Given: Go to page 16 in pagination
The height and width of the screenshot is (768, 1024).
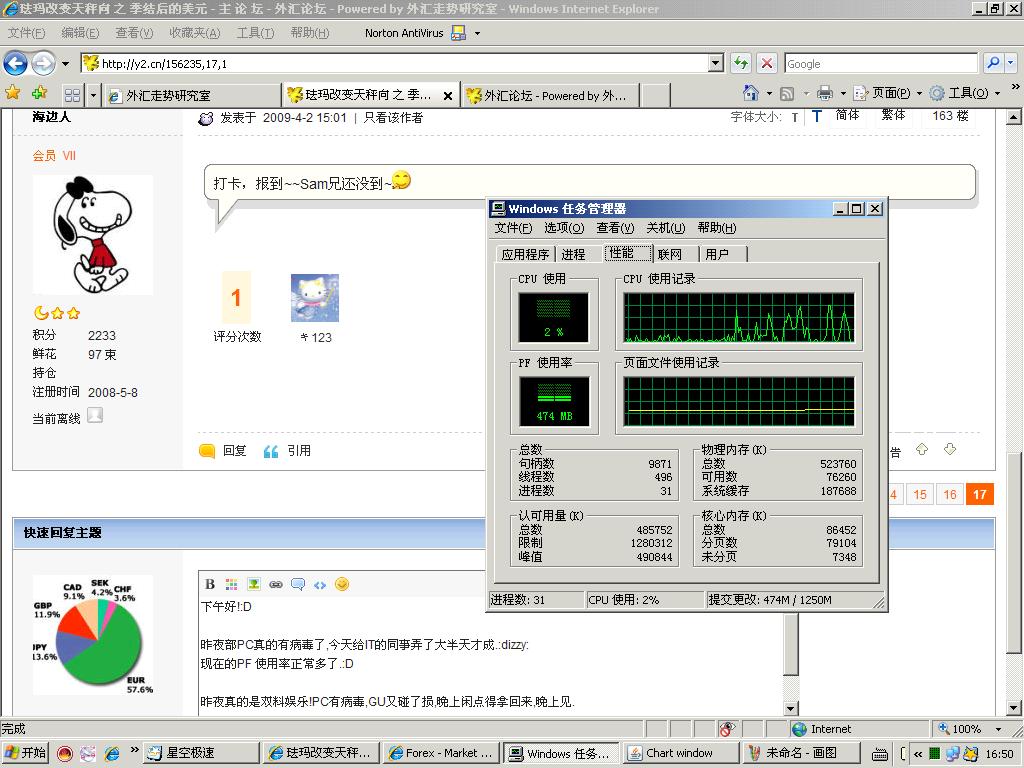Looking at the screenshot, I should pyautogui.click(x=950, y=494).
